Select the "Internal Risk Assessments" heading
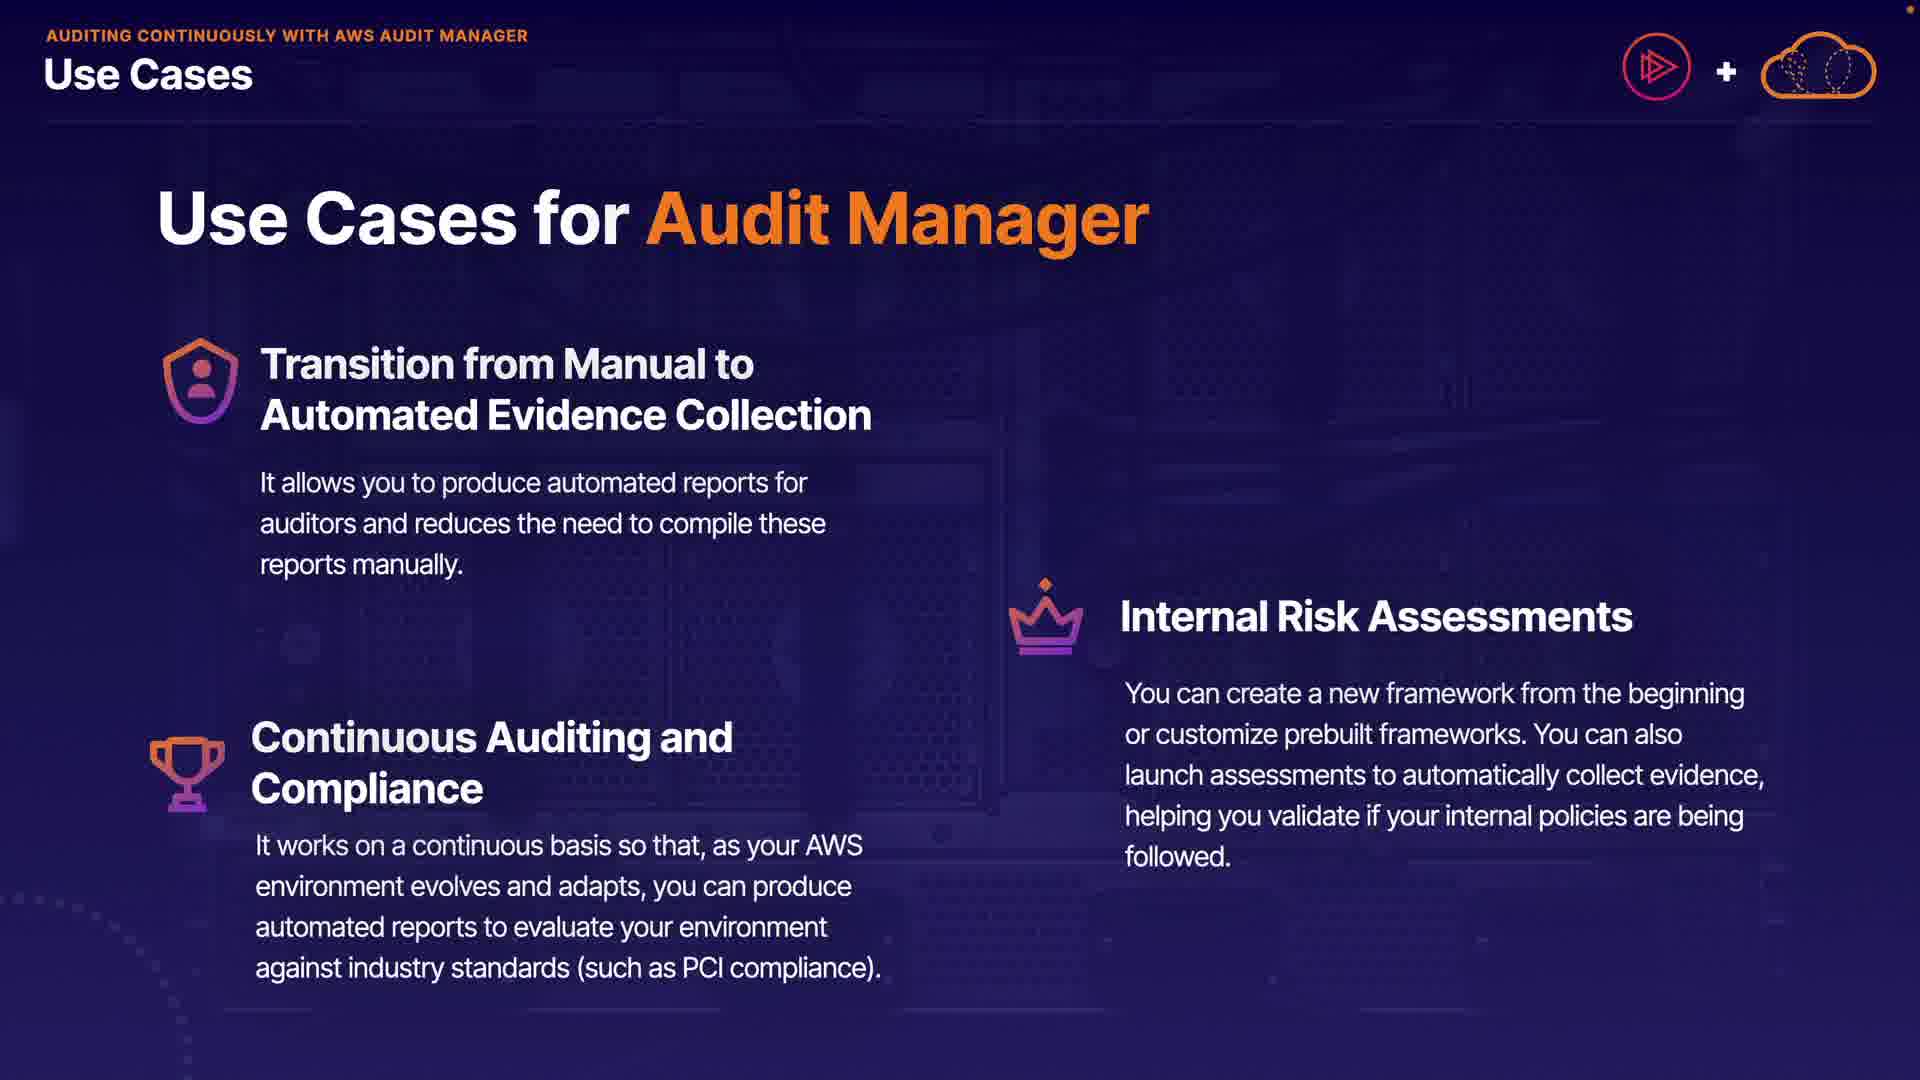1920x1080 pixels. 1376,617
